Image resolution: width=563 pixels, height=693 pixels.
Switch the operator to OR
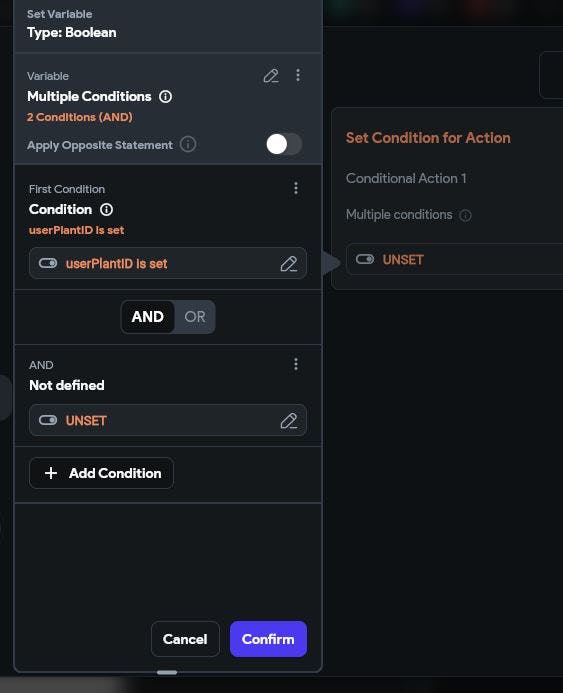click(195, 317)
